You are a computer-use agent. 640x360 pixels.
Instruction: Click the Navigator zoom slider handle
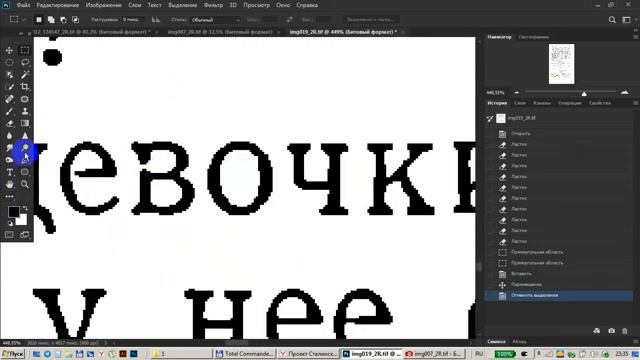point(584,94)
